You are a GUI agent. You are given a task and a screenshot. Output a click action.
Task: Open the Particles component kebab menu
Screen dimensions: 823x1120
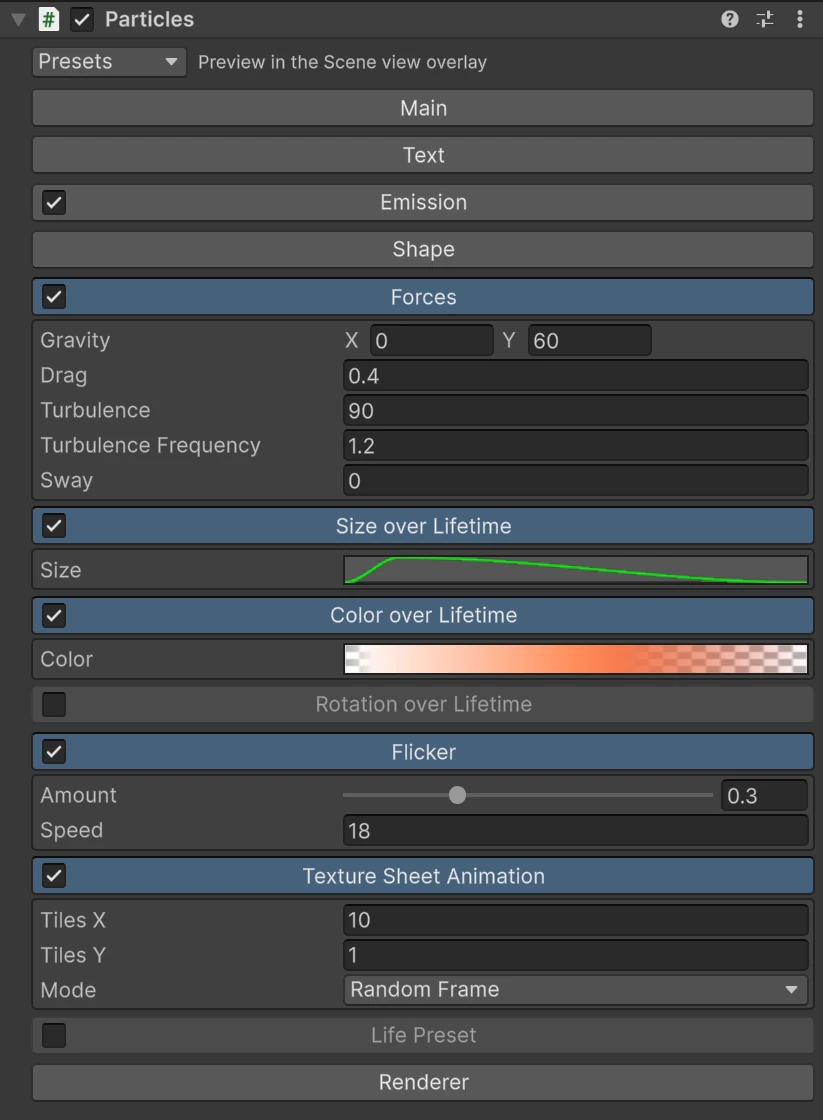point(799,19)
